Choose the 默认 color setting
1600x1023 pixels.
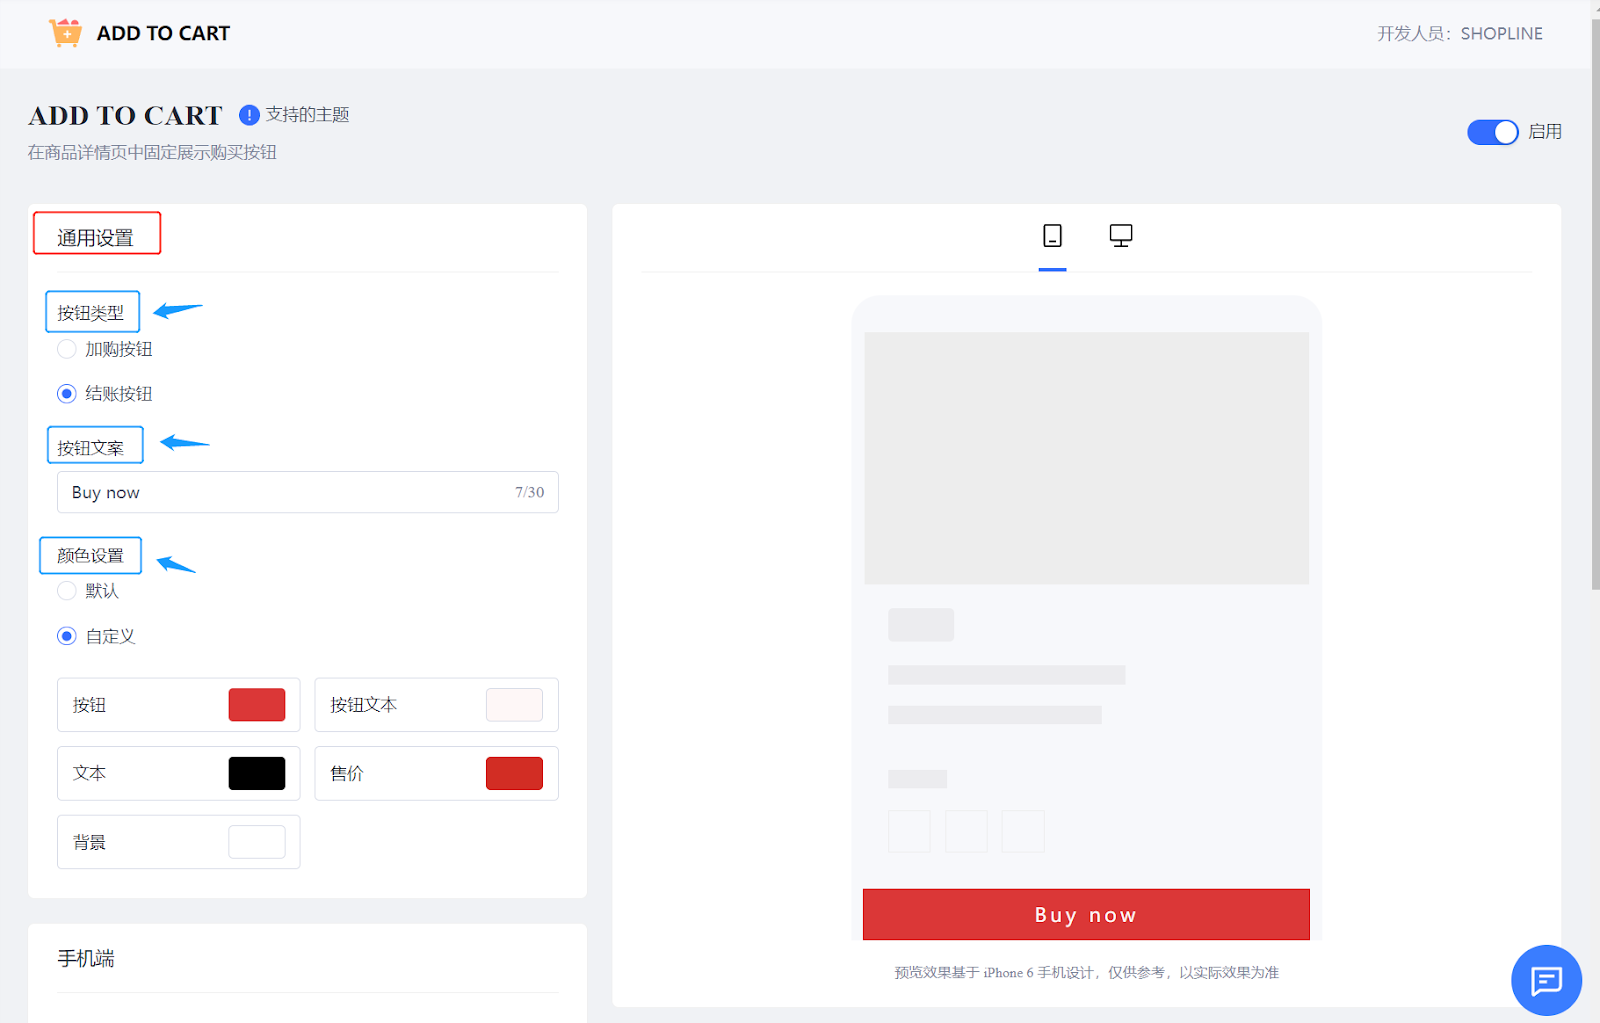coord(67,591)
